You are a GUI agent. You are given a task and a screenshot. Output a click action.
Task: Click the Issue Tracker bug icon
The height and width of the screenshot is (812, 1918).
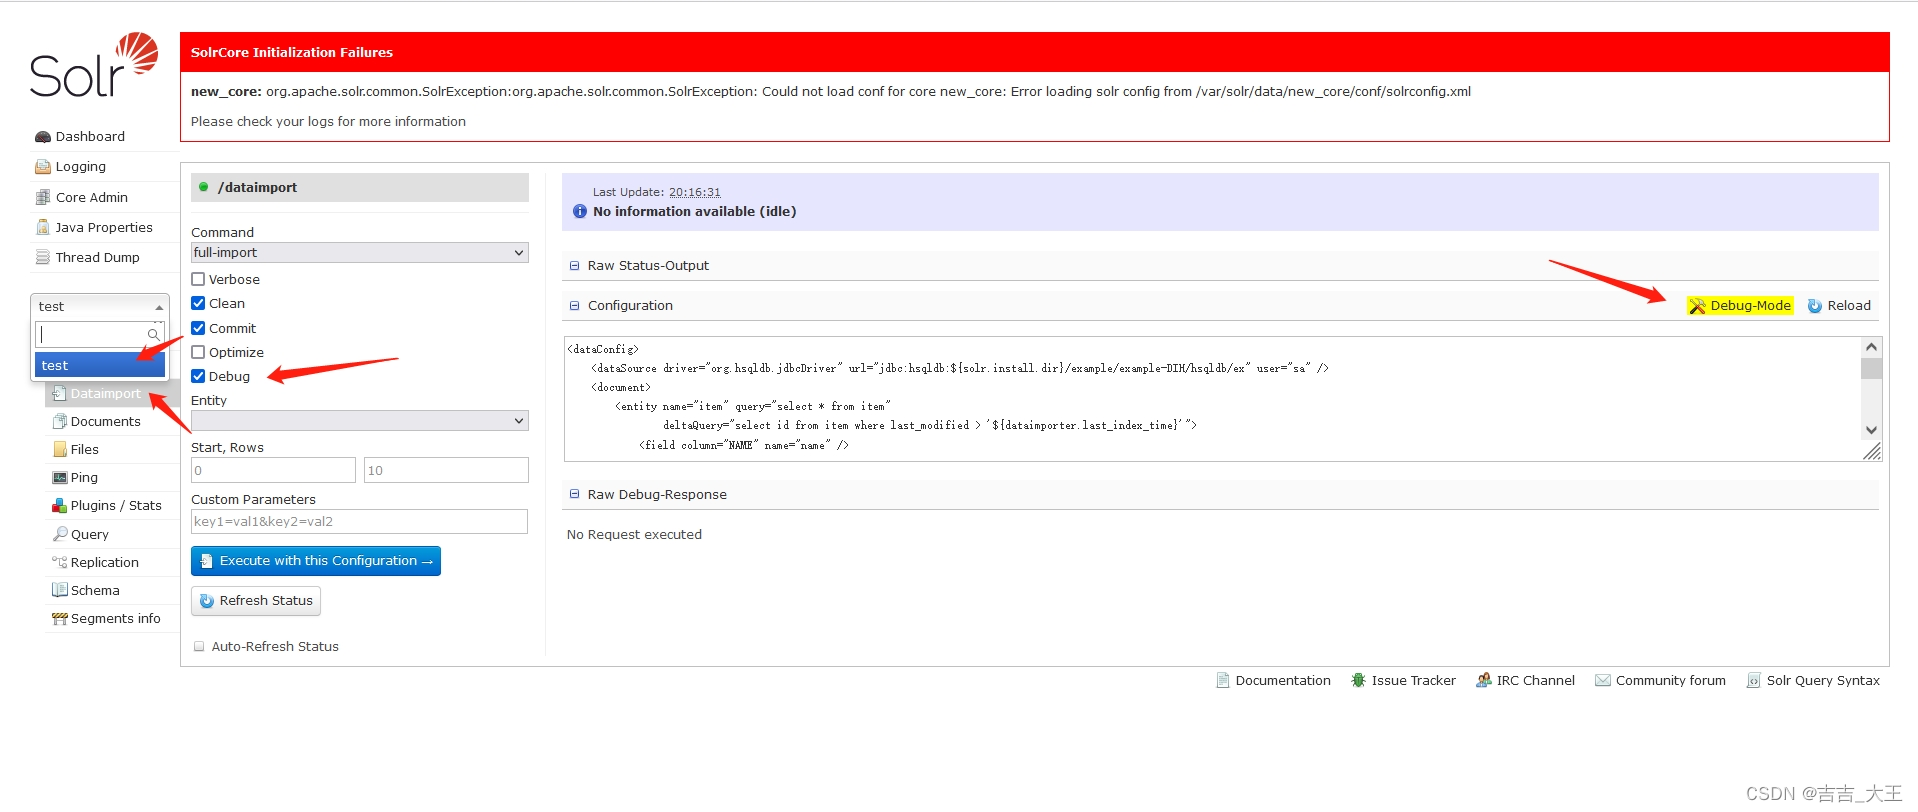(x=1358, y=680)
